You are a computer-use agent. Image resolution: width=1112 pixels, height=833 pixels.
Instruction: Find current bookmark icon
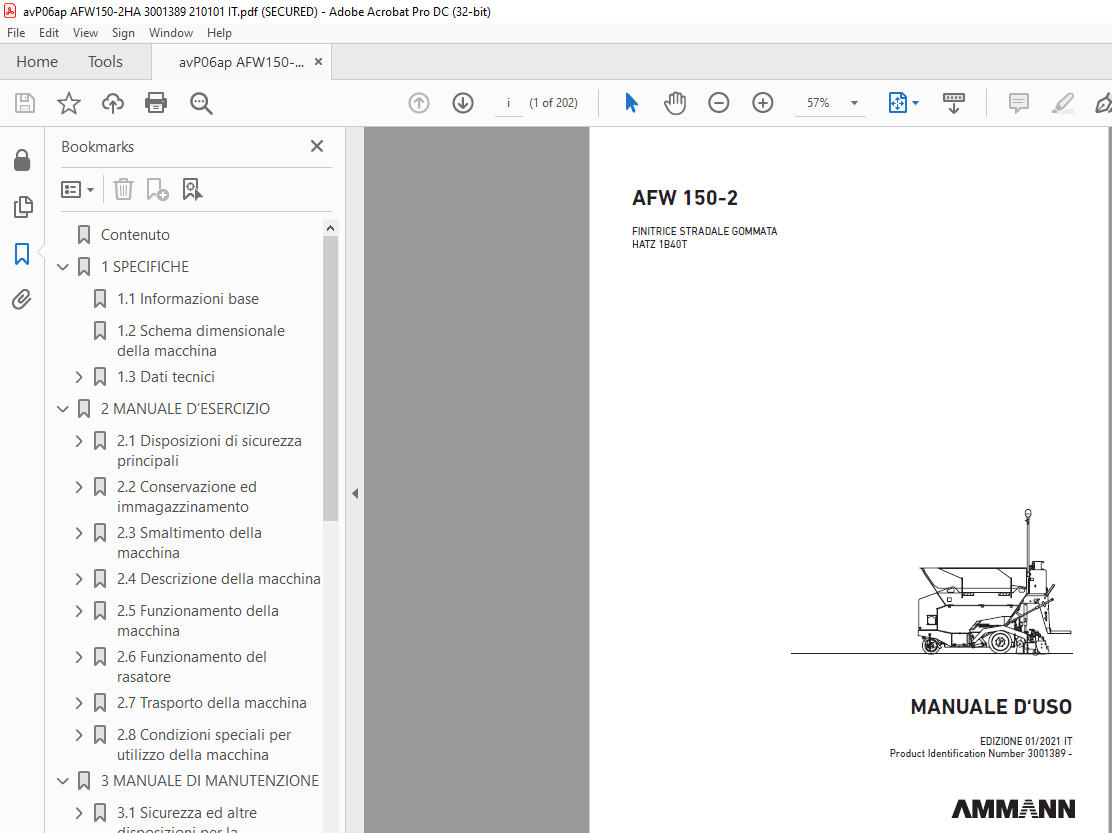(x=192, y=189)
